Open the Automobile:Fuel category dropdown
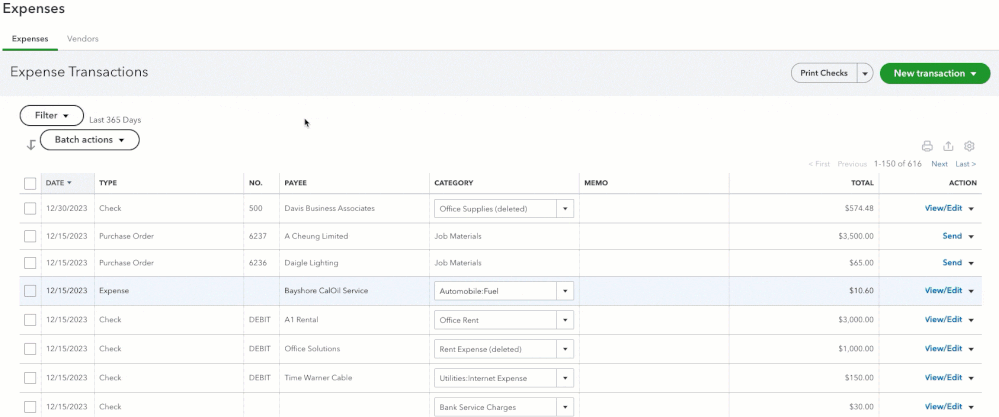The height and width of the screenshot is (417, 999). coord(565,291)
